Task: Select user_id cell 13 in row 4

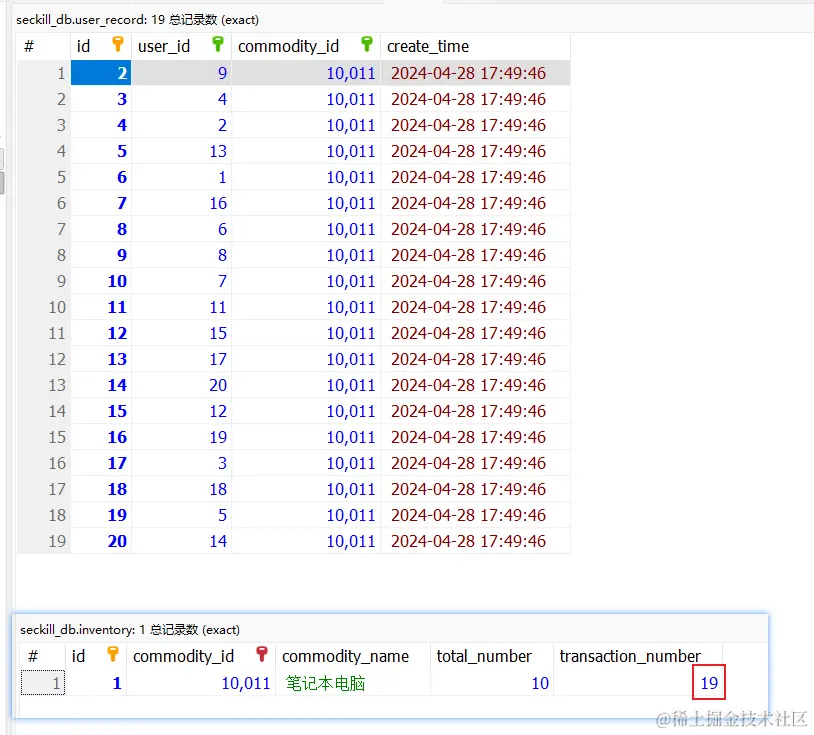Action: 181,151
